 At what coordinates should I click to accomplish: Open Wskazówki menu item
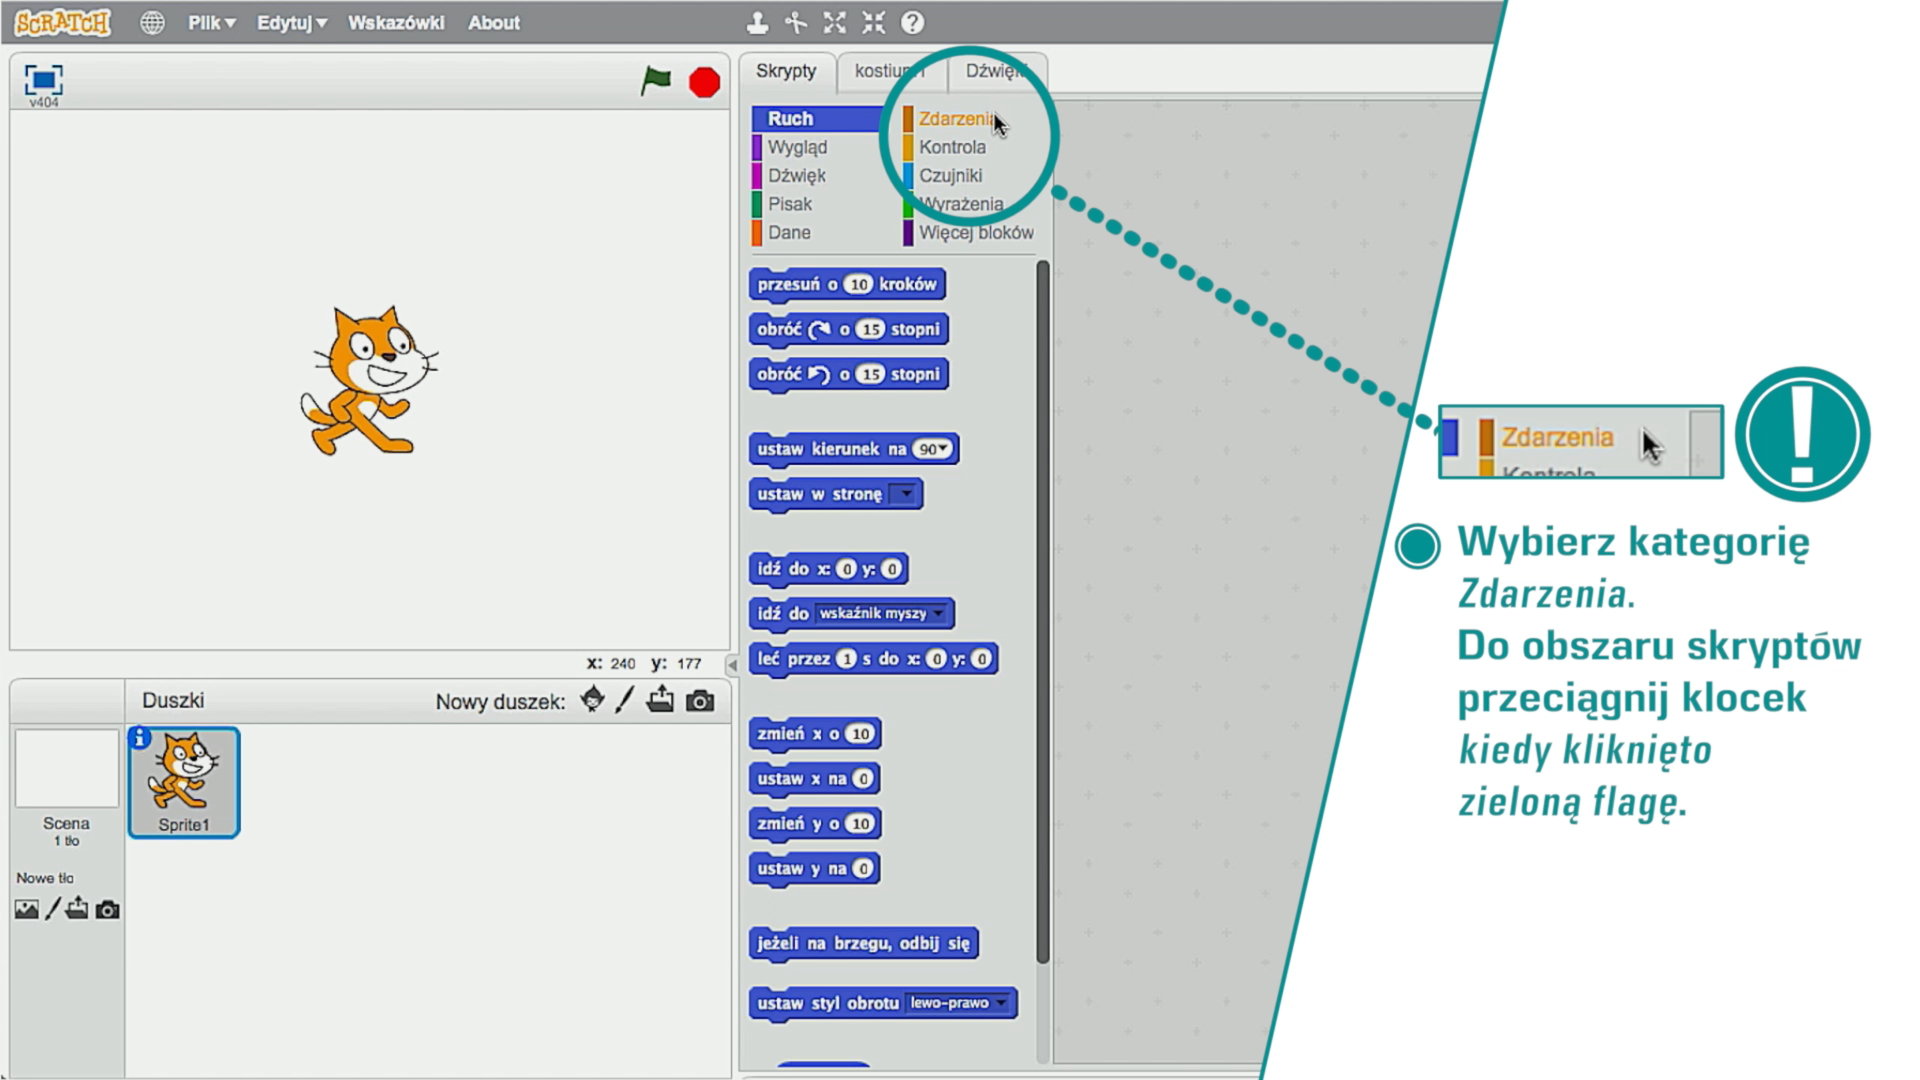395,22
